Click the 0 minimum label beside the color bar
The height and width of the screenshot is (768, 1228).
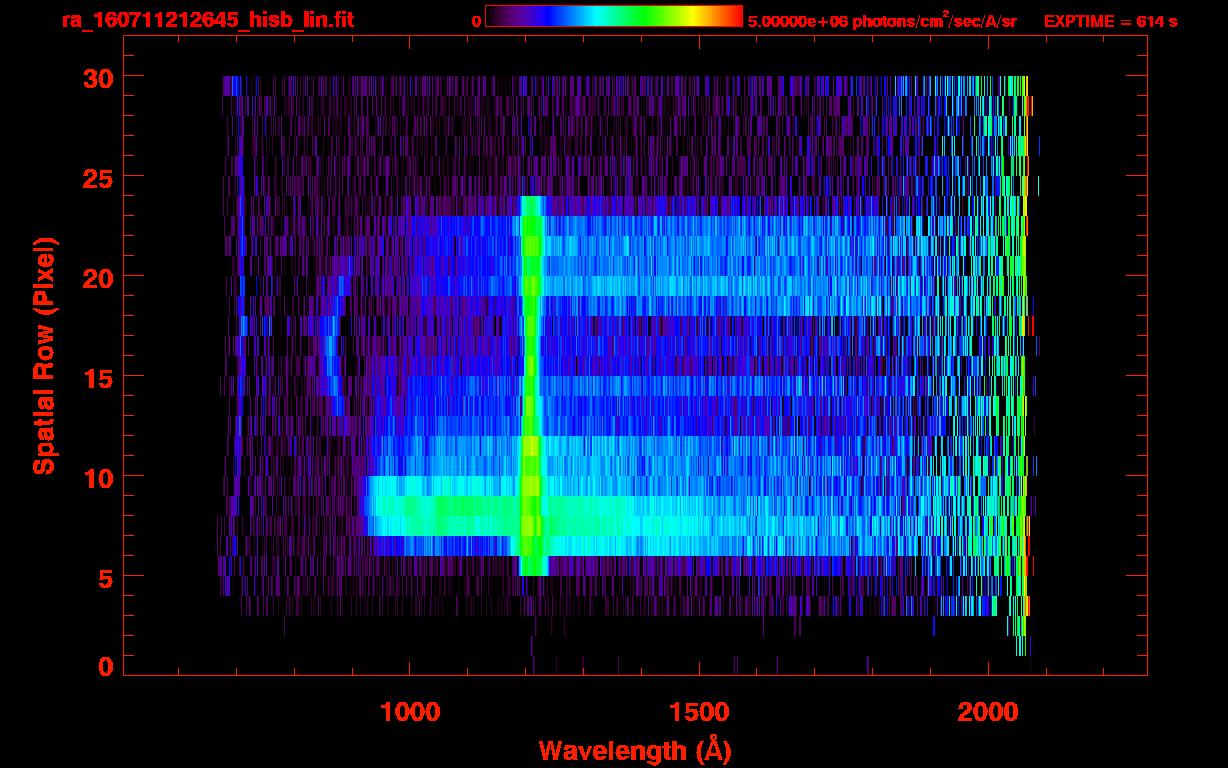[476, 21]
